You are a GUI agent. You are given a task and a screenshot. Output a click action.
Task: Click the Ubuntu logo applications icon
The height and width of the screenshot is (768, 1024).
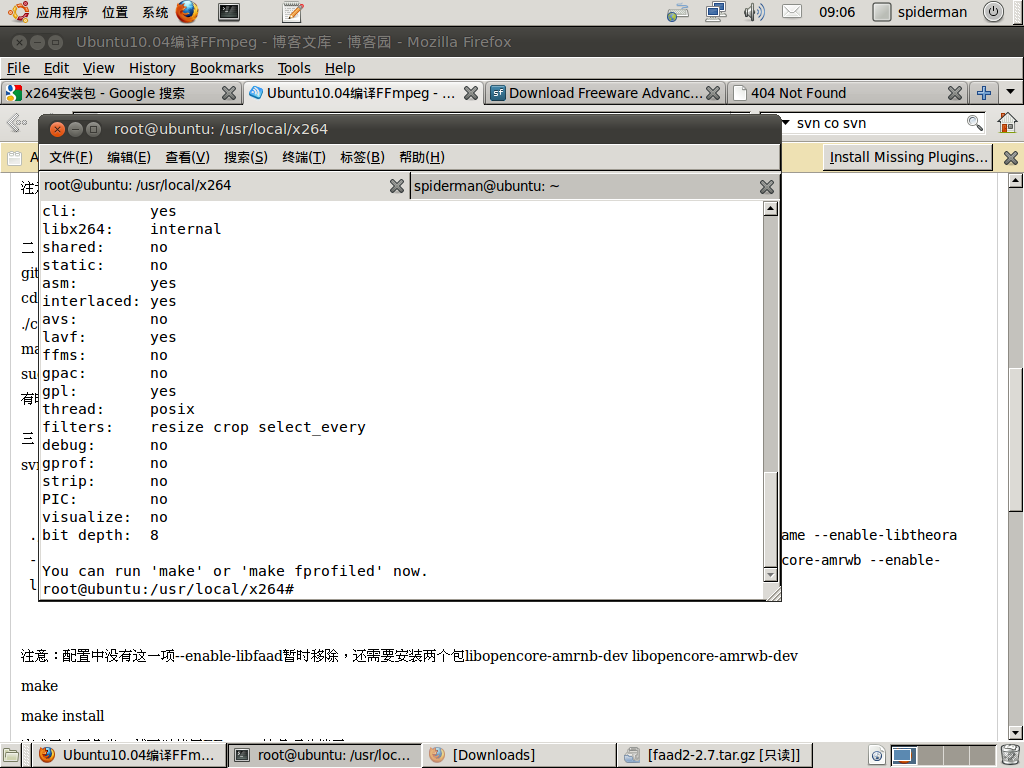click(18, 12)
